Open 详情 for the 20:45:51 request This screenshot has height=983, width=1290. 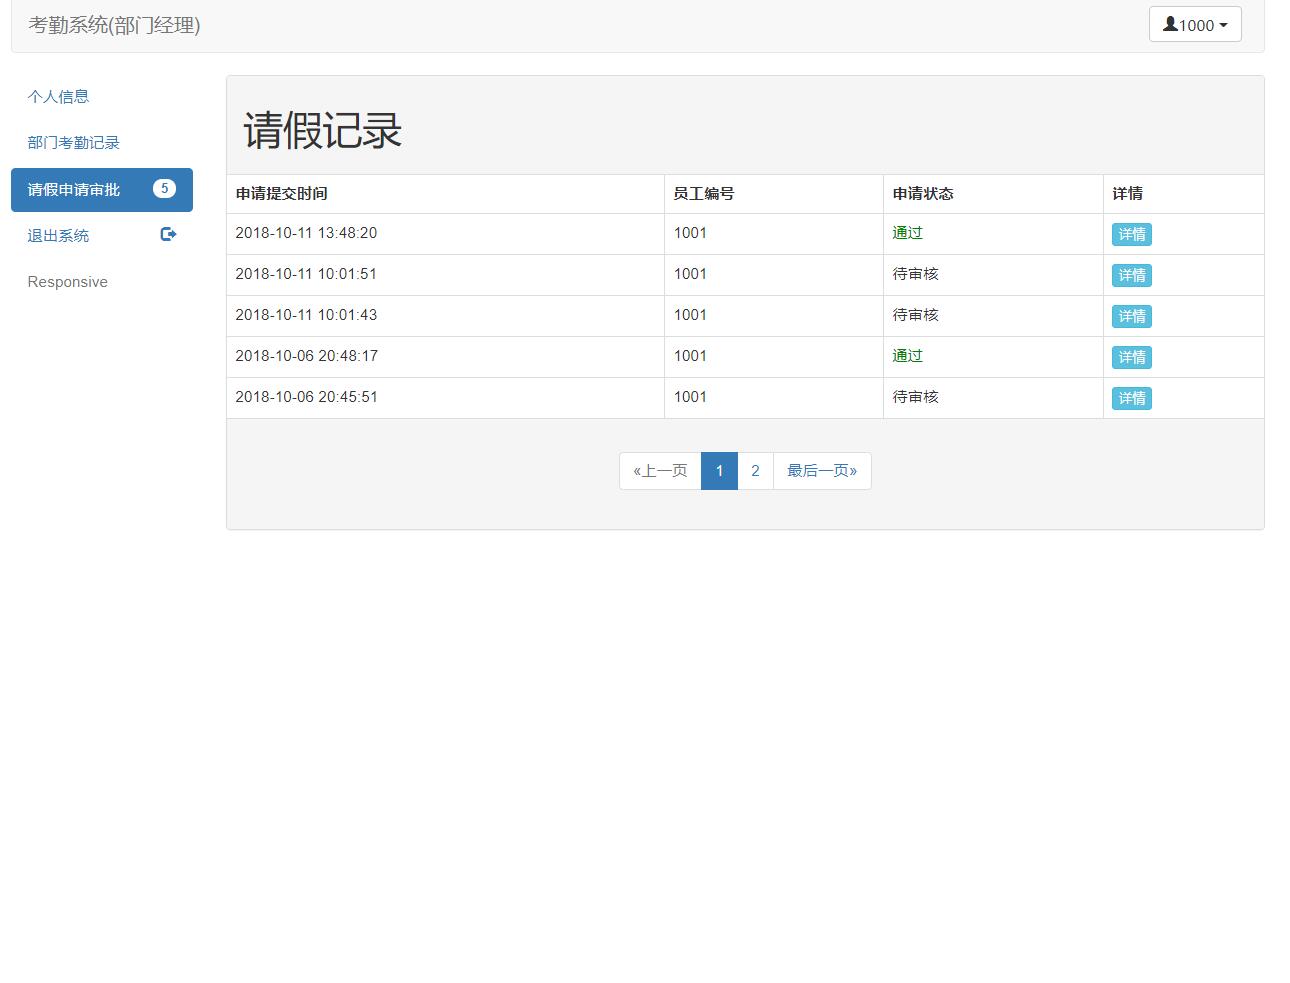click(1131, 398)
